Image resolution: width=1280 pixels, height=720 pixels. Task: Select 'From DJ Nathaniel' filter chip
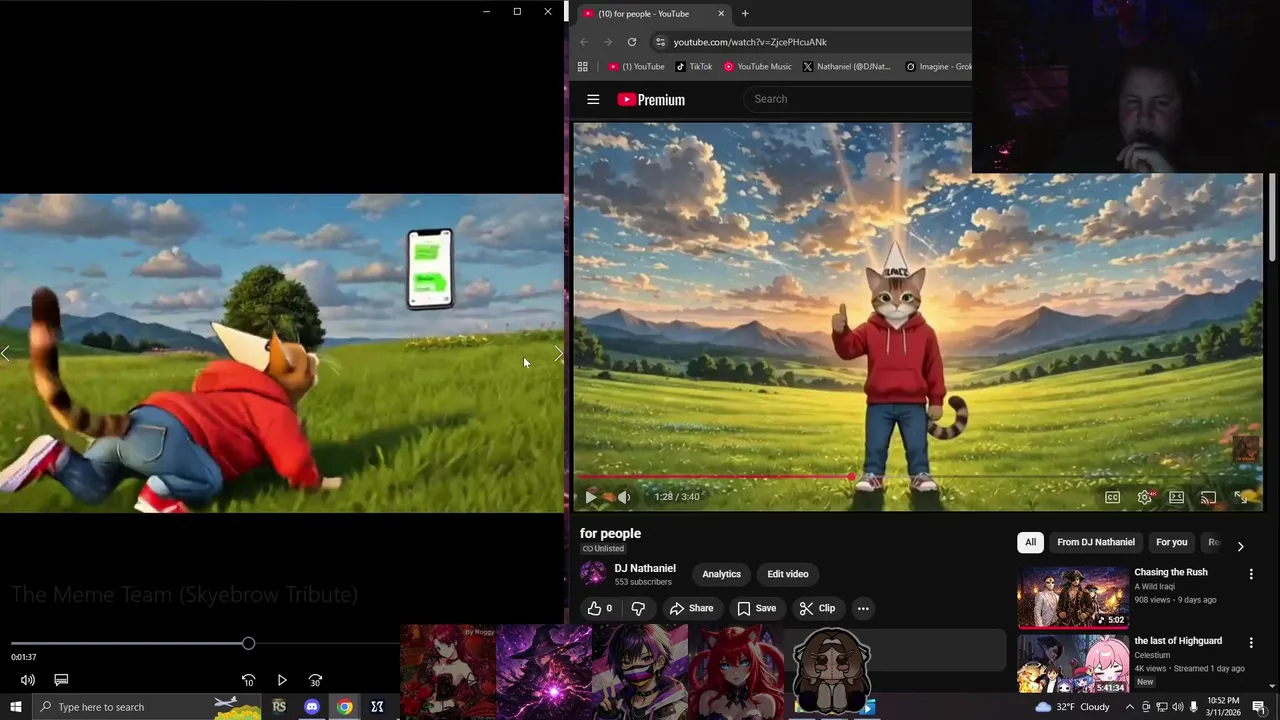(1096, 542)
